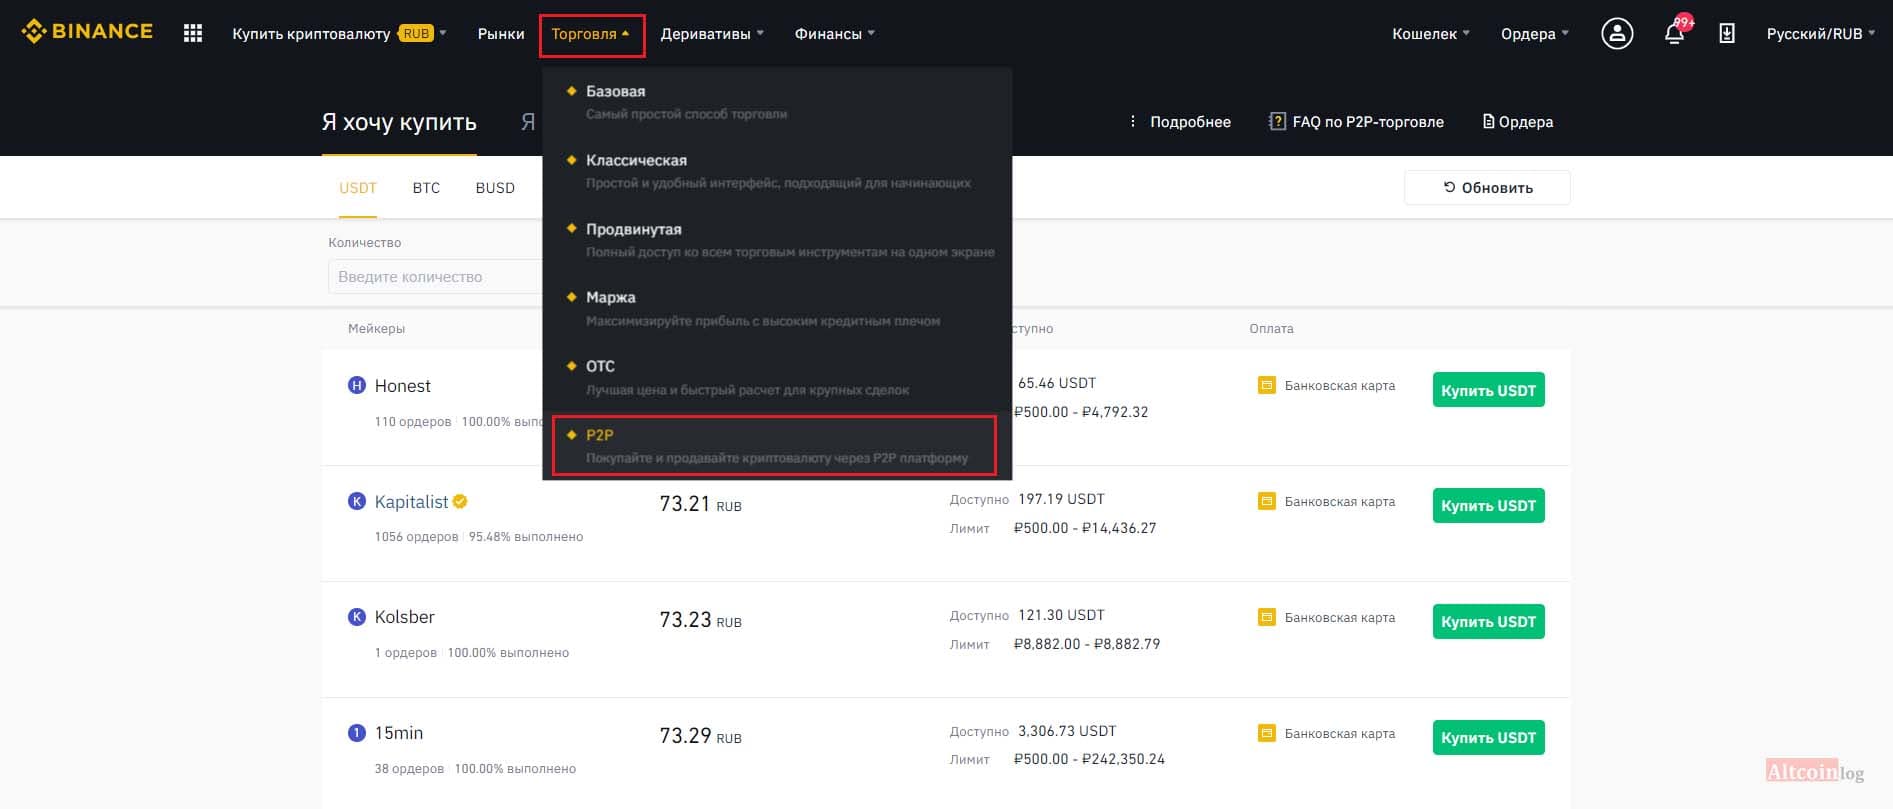This screenshot has height=809, width=1893.
Task: Click the Binance logo
Action: pos(87,32)
